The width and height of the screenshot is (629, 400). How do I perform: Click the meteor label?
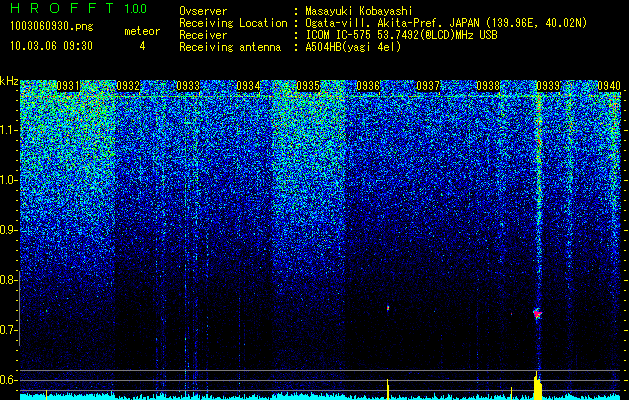142,31
